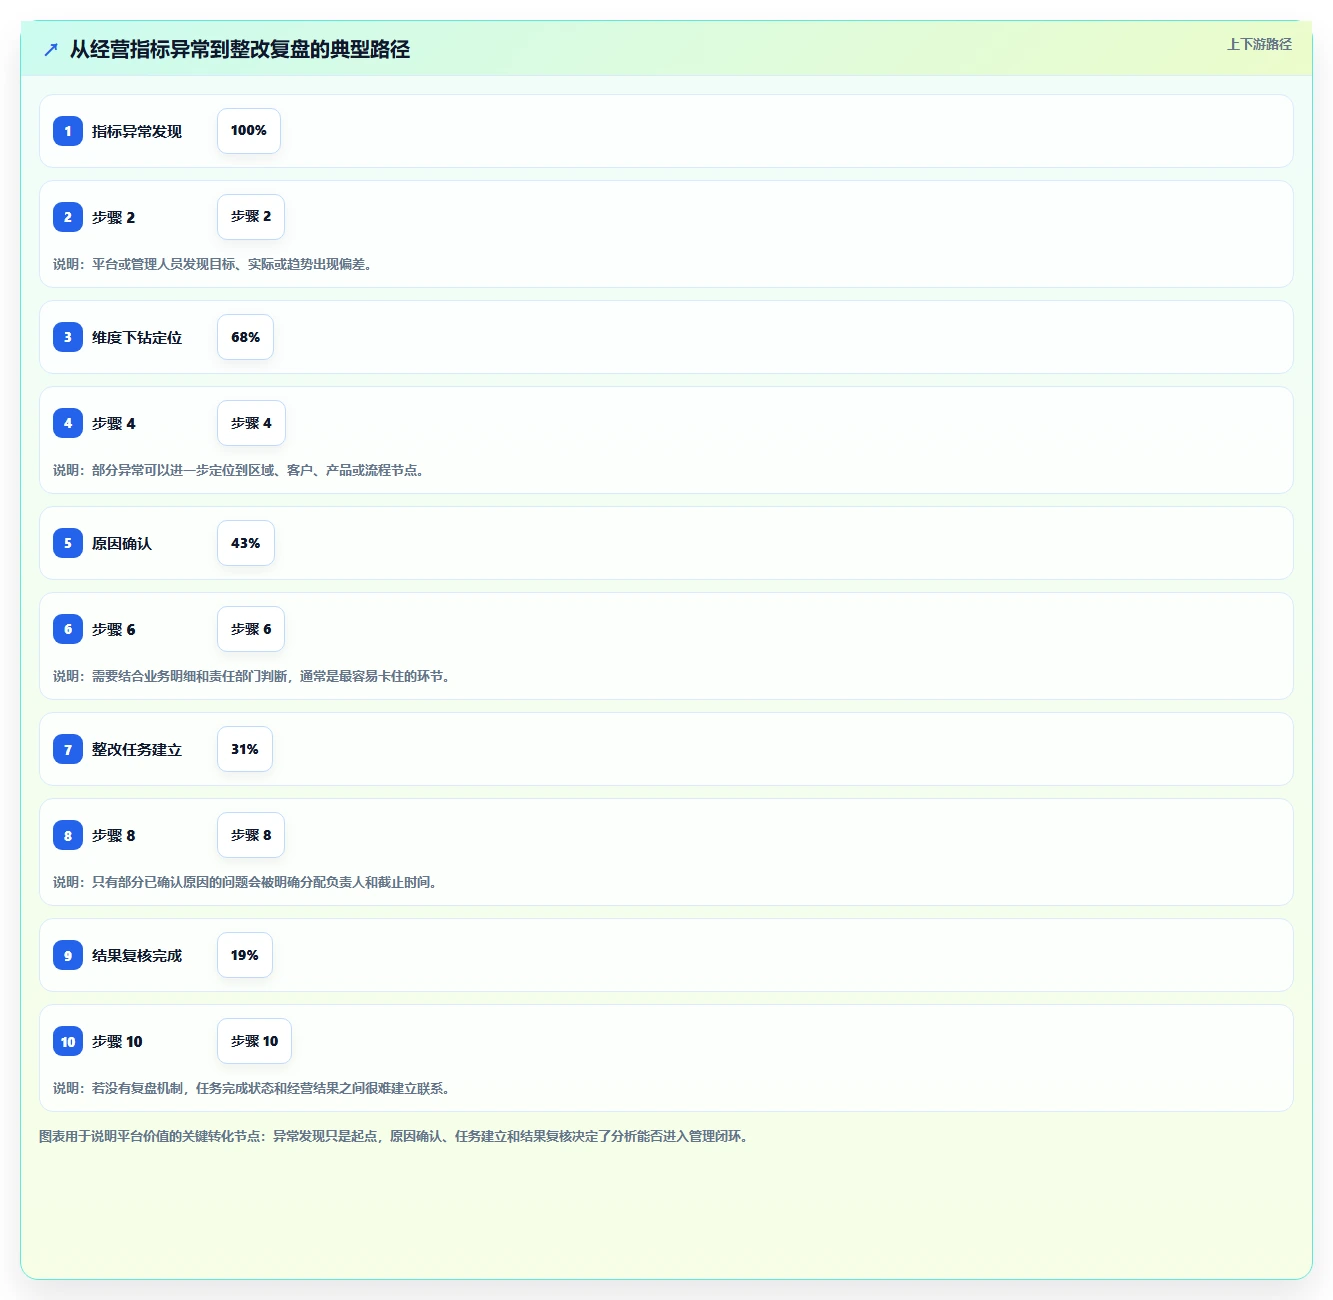This screenshot has width=1333, height=1300.
Task: Select the 19% value chip
Action: tap(245, 955)
